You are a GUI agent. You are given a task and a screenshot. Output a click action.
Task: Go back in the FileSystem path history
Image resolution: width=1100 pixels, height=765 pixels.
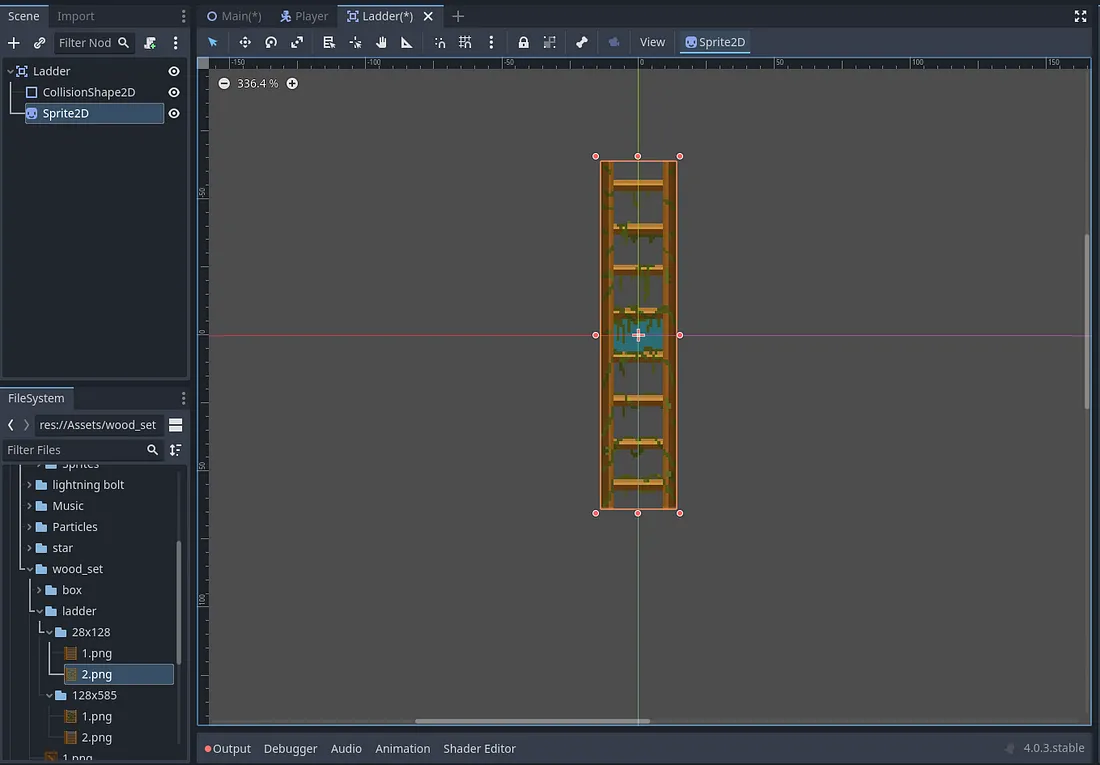[11, 425]
